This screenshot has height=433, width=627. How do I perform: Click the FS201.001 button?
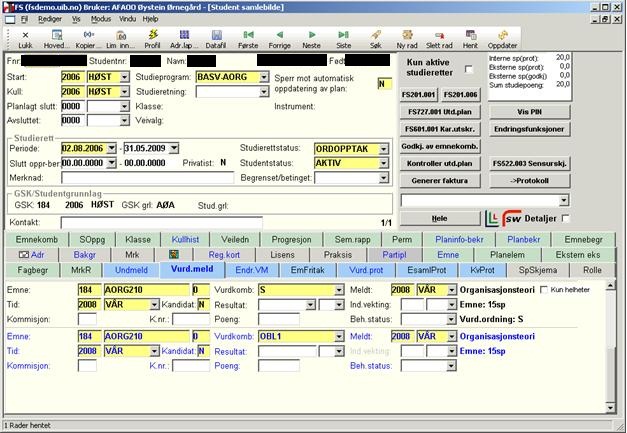tap(418, 95)
